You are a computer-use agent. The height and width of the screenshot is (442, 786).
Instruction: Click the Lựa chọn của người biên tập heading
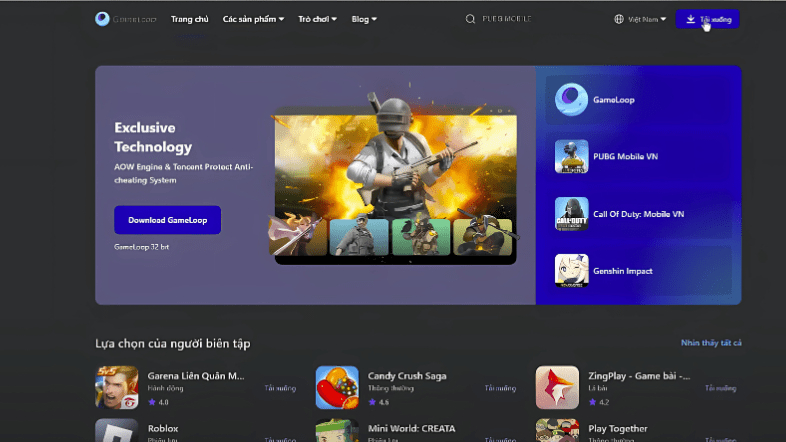pyautogui.click(x=173, y=344)
